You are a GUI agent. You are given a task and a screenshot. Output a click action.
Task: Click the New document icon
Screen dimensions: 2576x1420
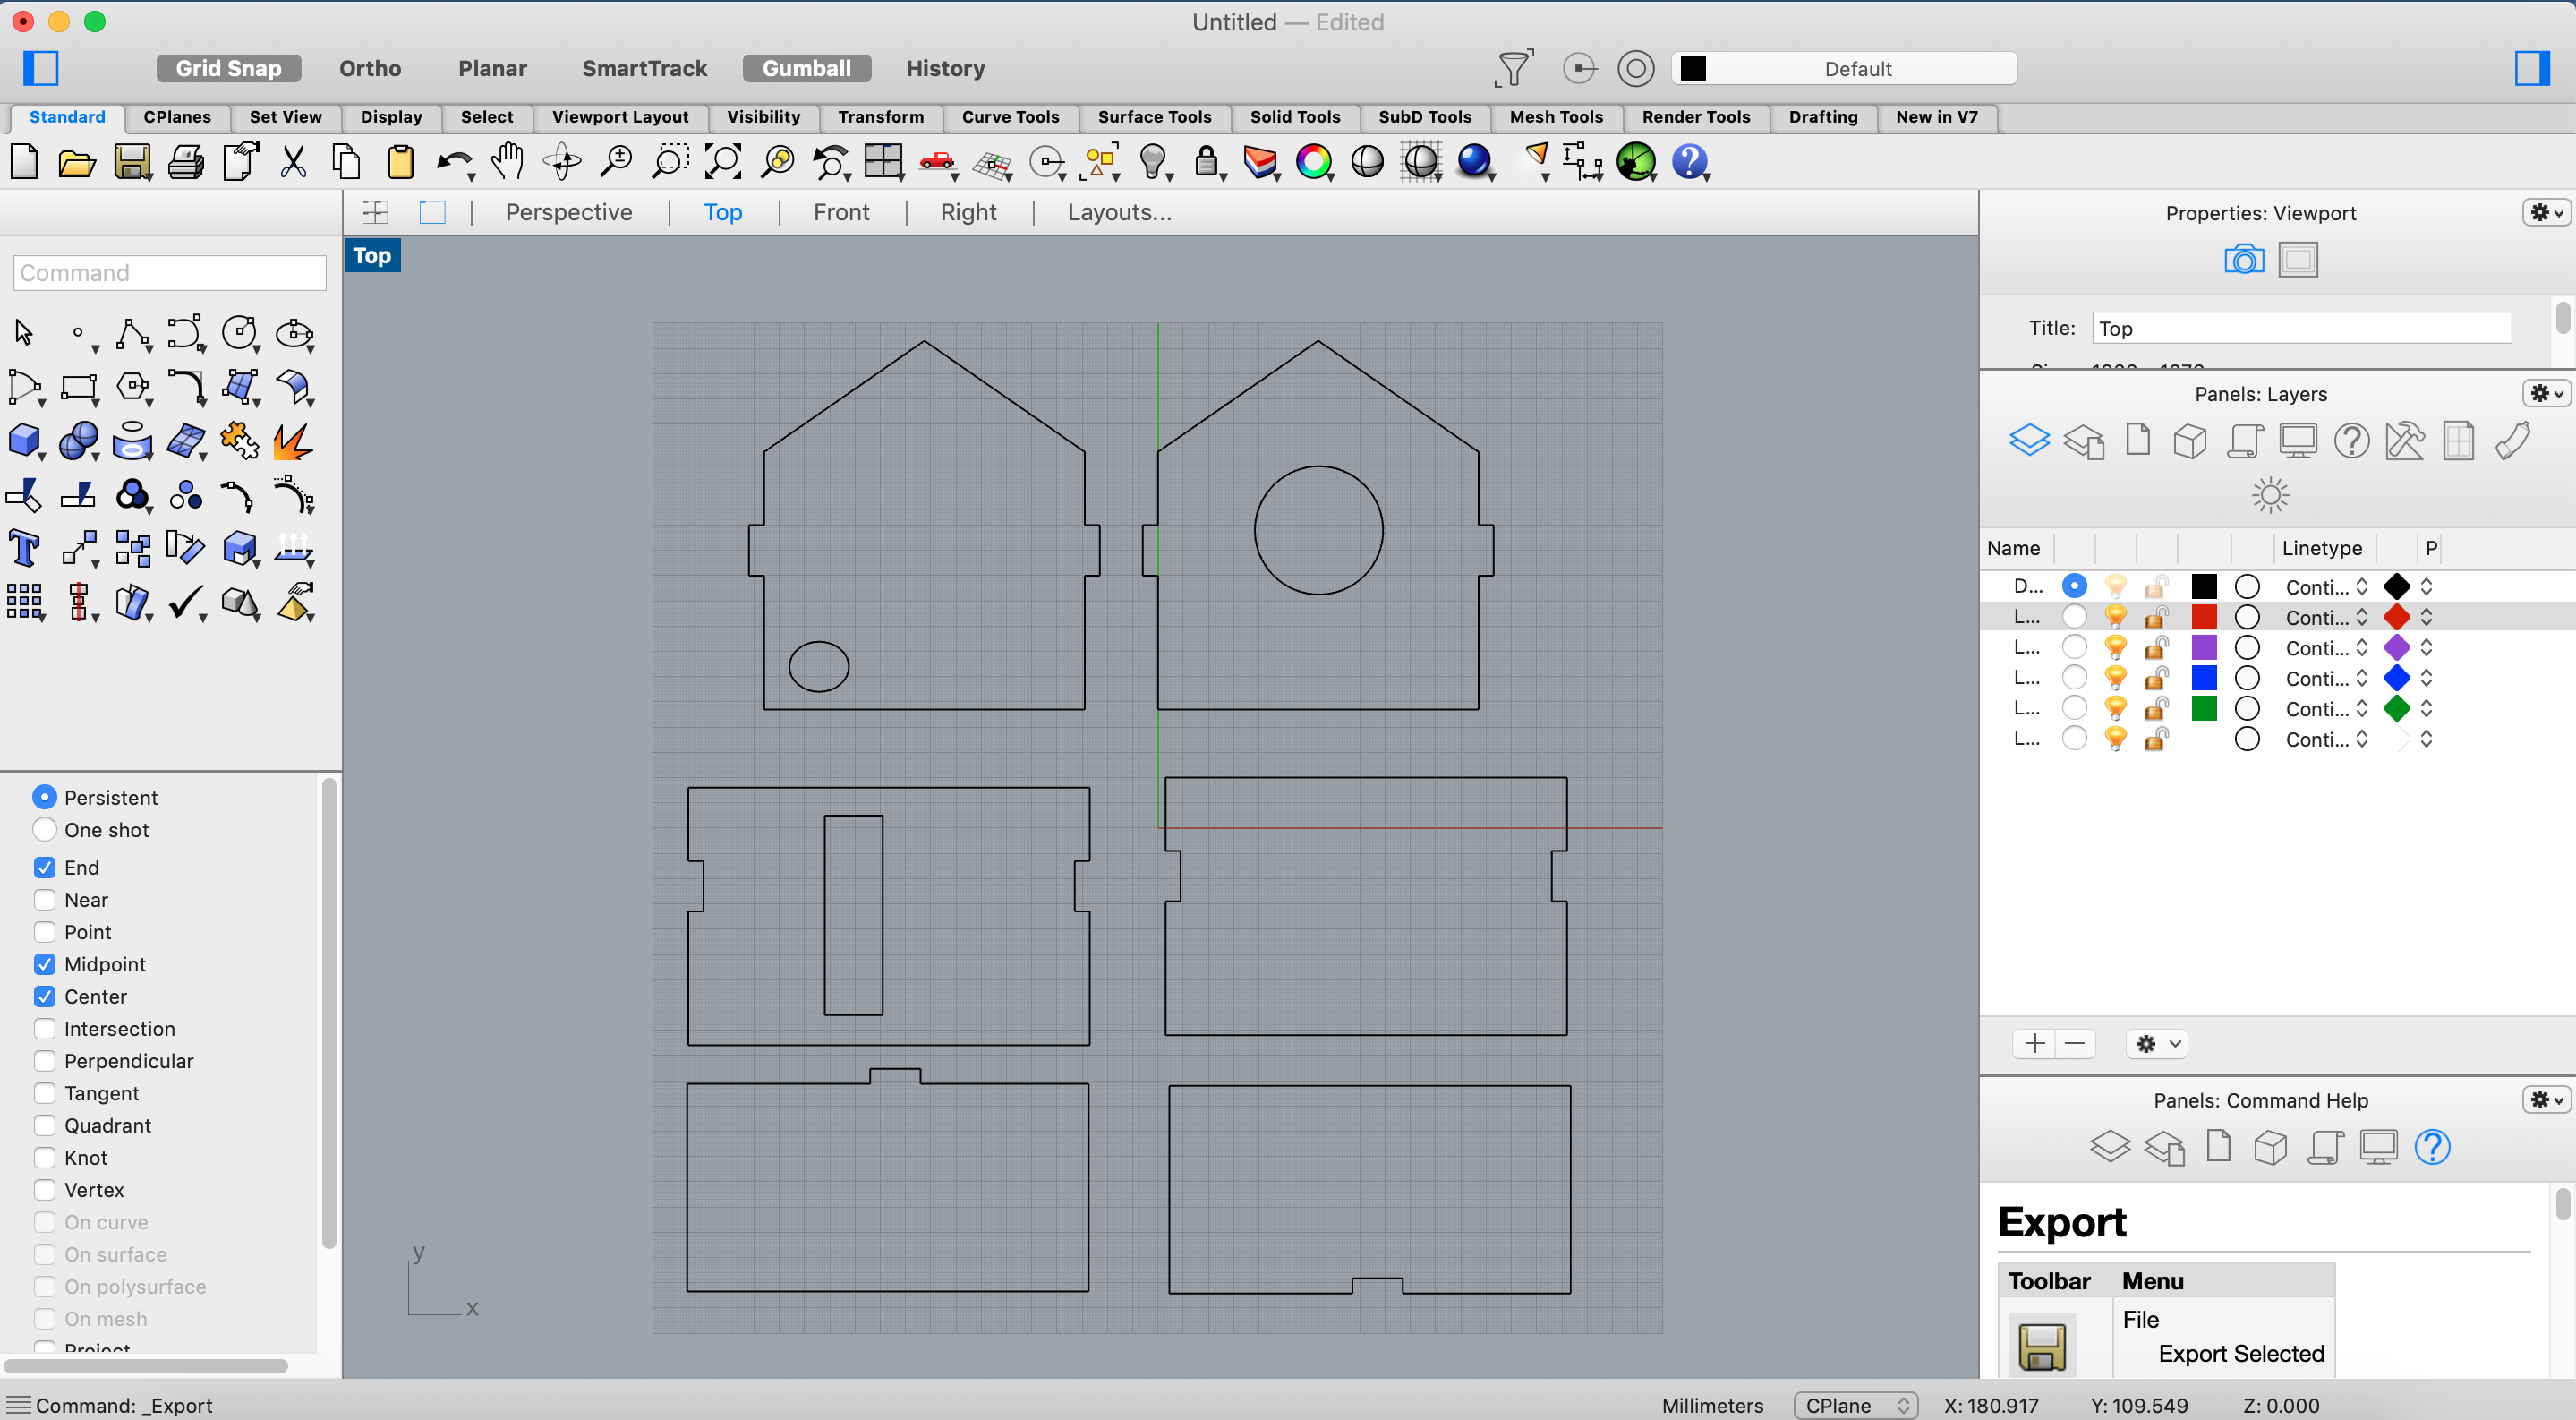pyautogui.click(x=25, y=162)
